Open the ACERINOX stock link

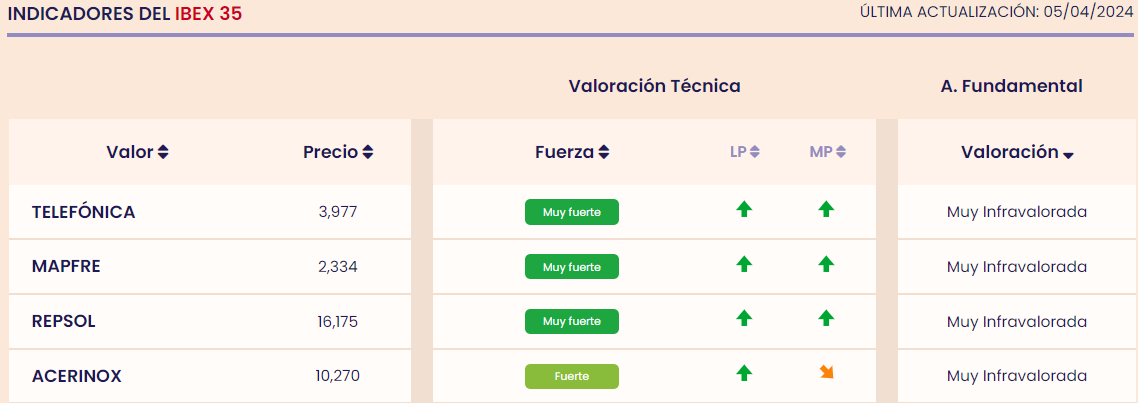[76, 376]
